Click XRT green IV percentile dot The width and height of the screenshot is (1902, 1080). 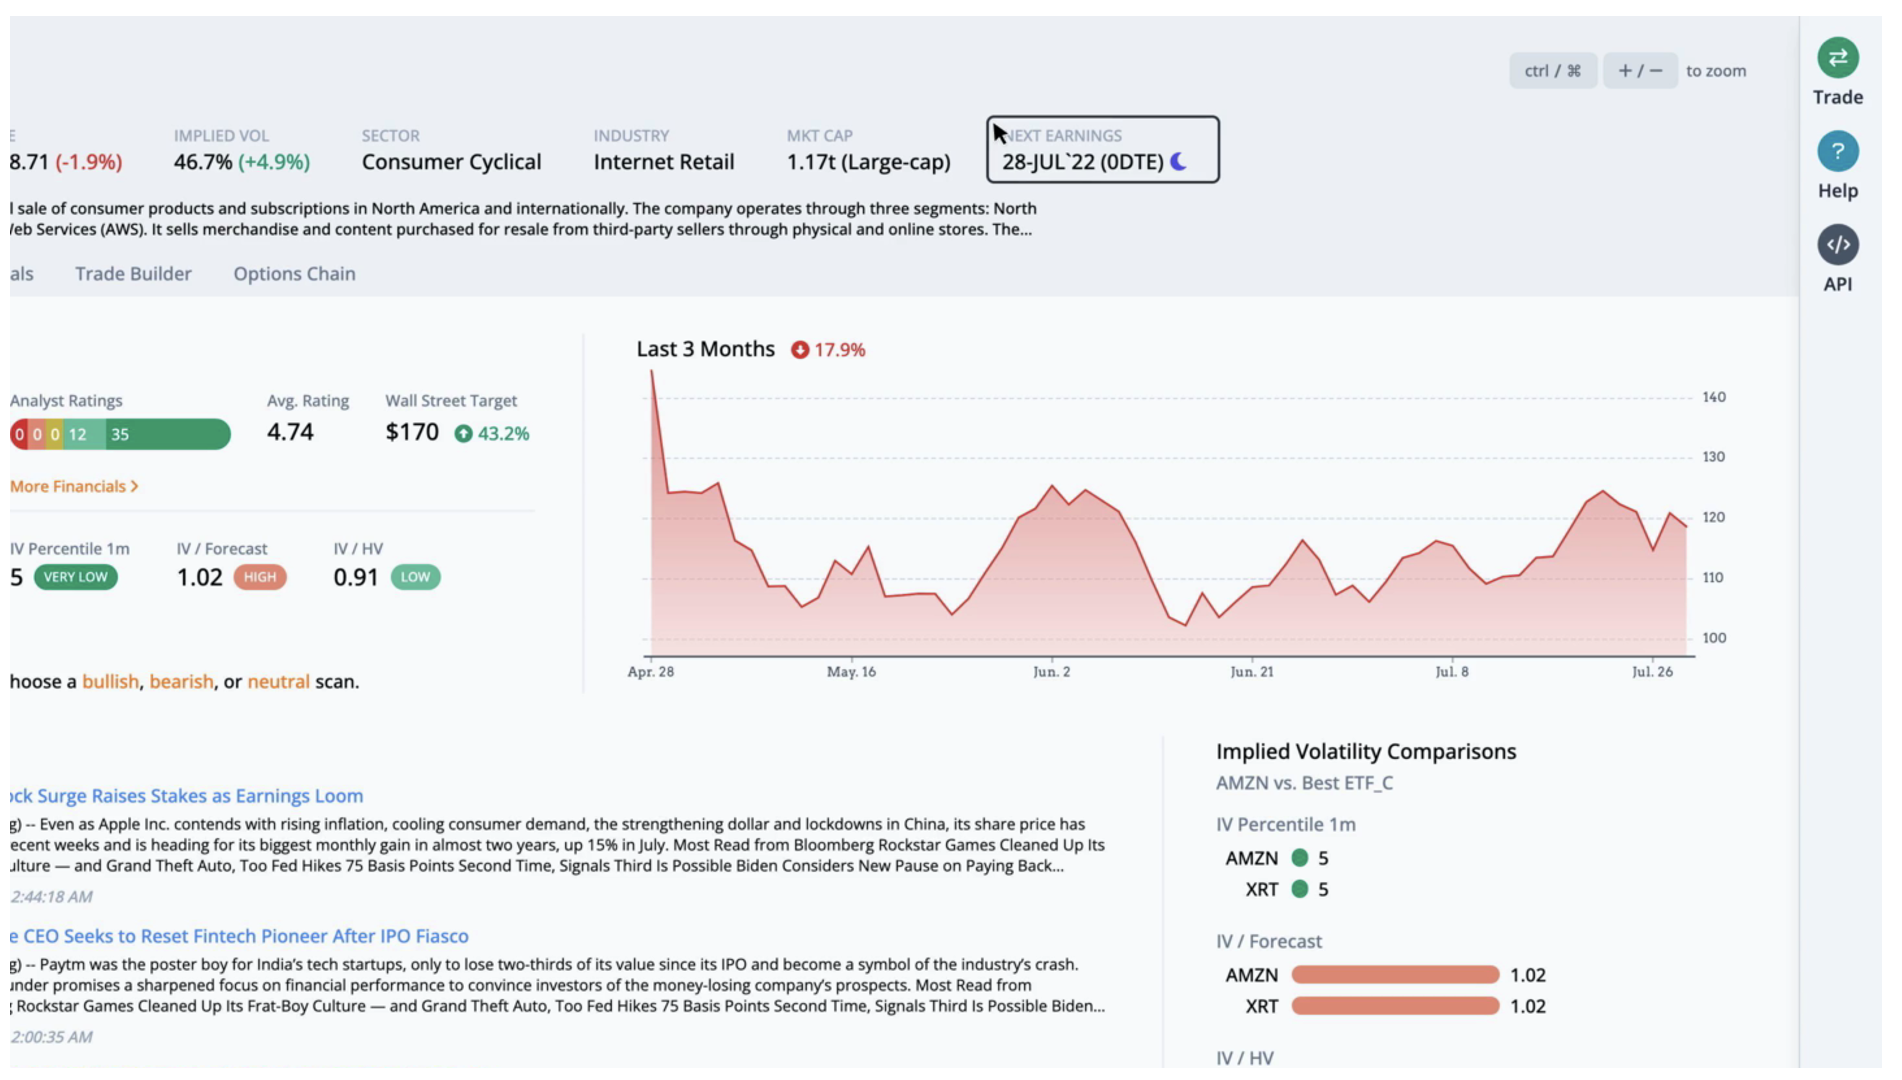tap(1299, 889)
